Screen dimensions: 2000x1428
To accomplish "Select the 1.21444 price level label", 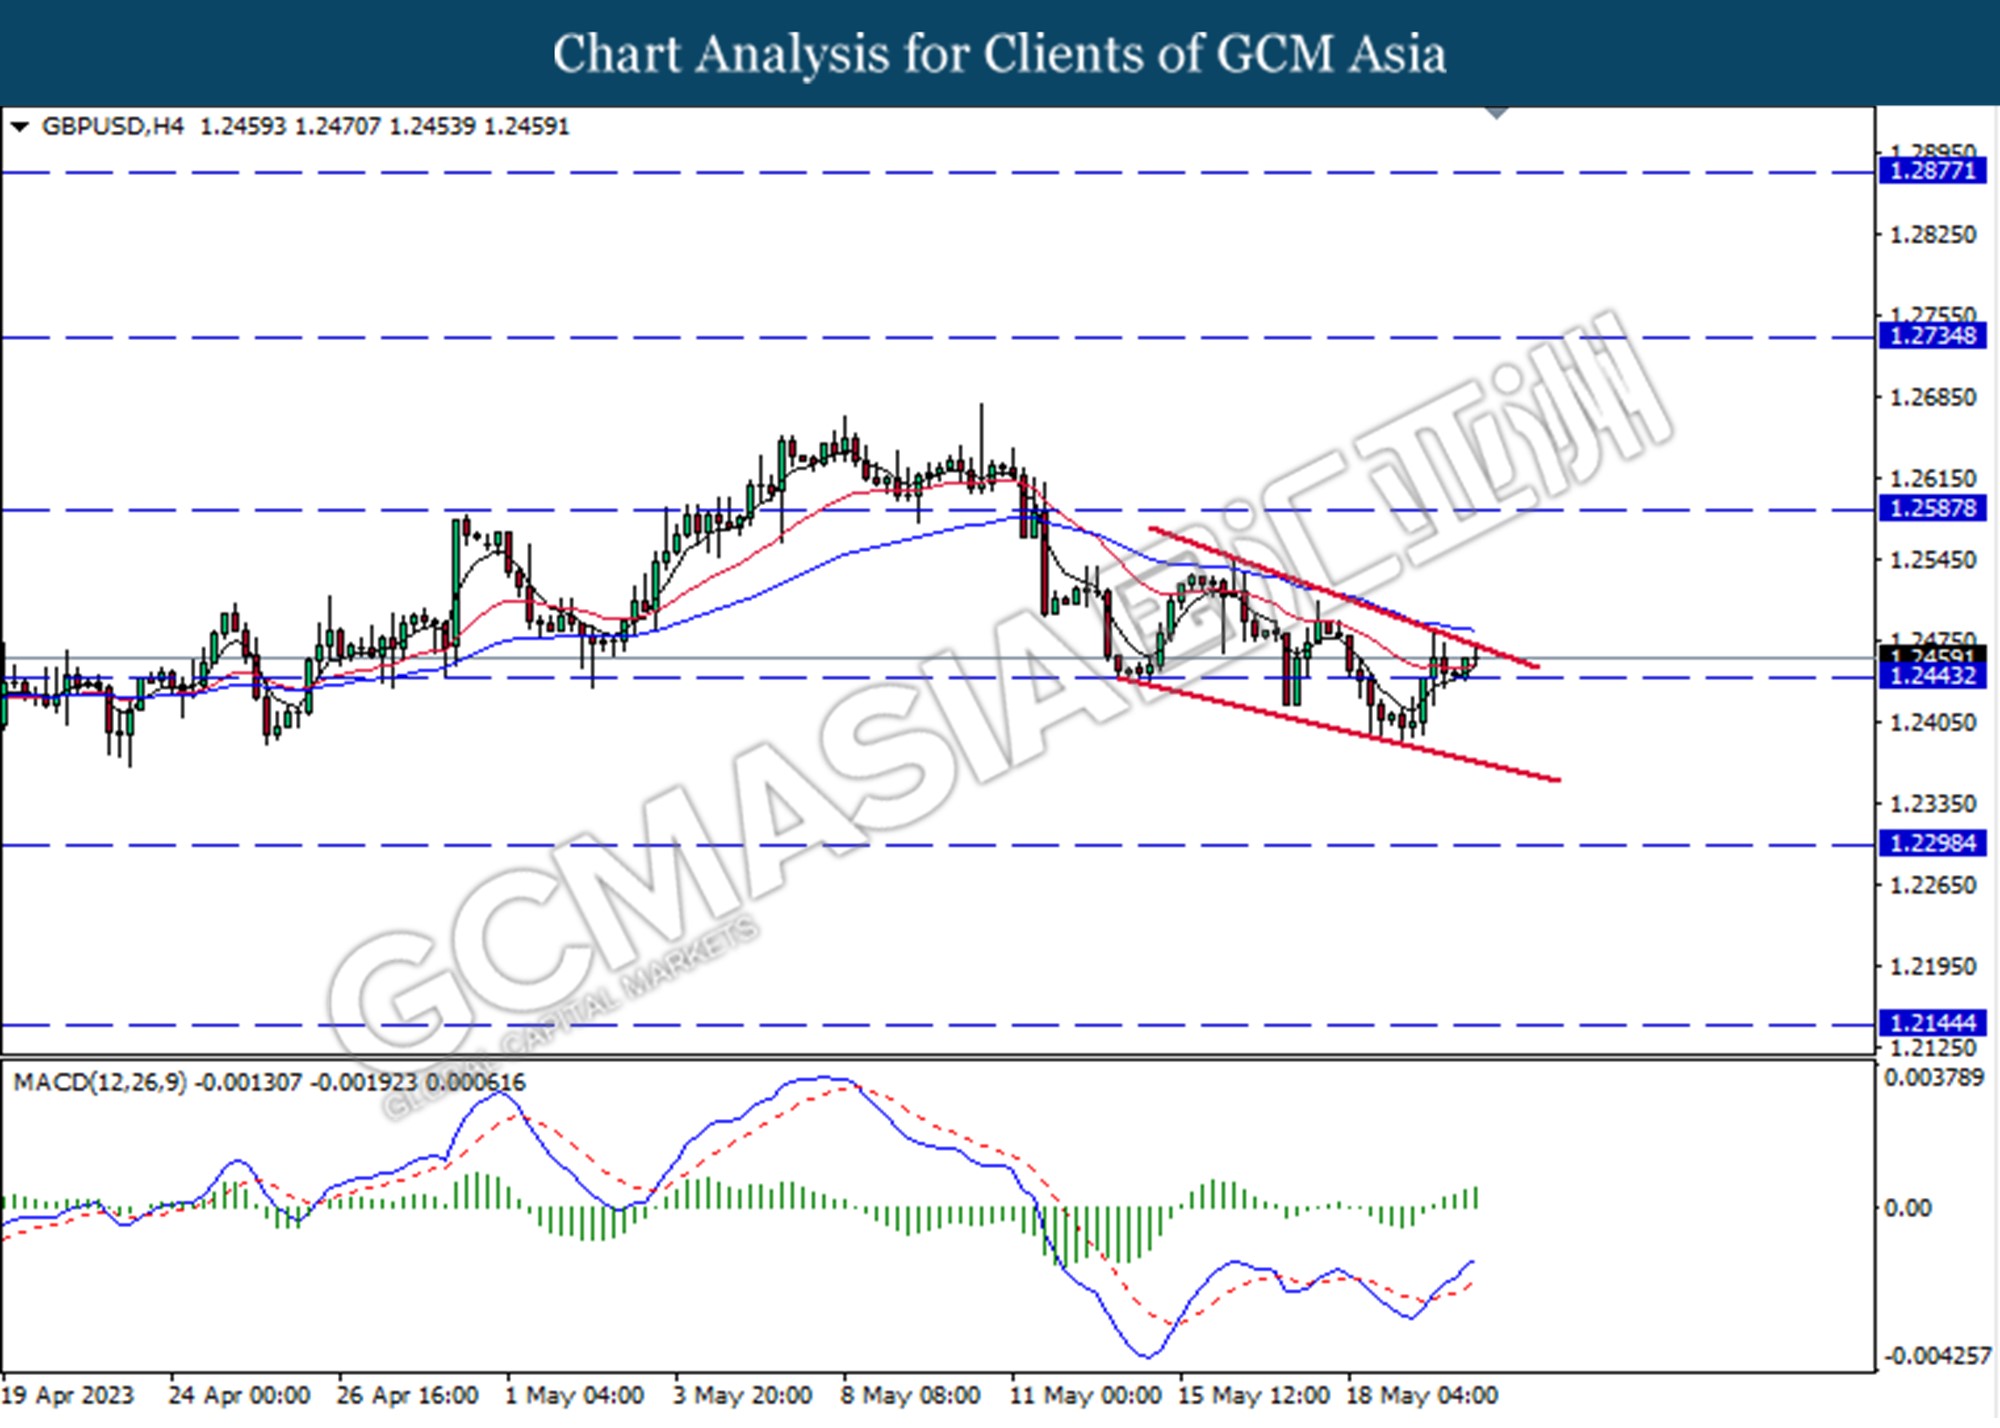I will point(1932,1023).
